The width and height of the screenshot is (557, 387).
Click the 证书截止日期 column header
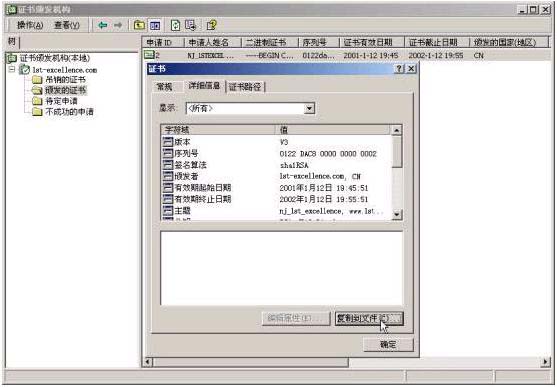(437, 42)
